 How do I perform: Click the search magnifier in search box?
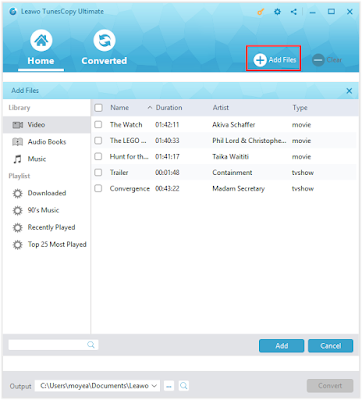click(x=91, y=345)
